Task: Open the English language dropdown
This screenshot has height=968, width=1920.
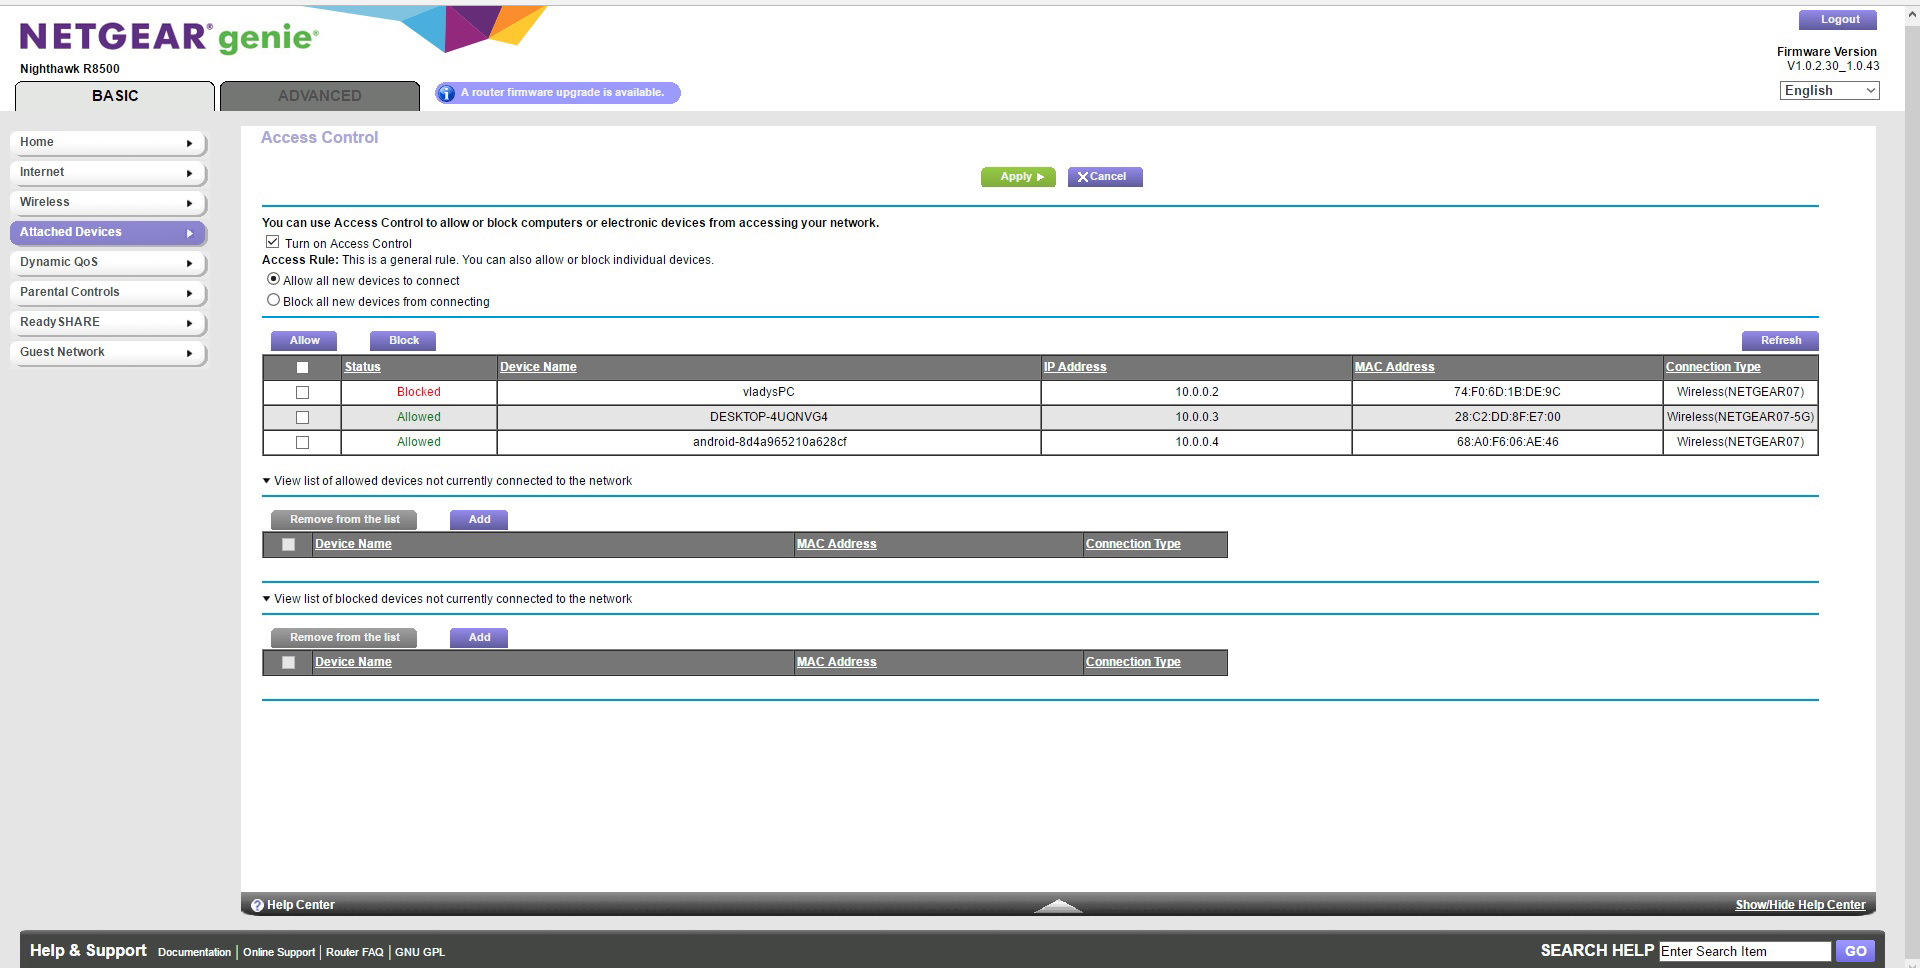Action: point(1829,91)
